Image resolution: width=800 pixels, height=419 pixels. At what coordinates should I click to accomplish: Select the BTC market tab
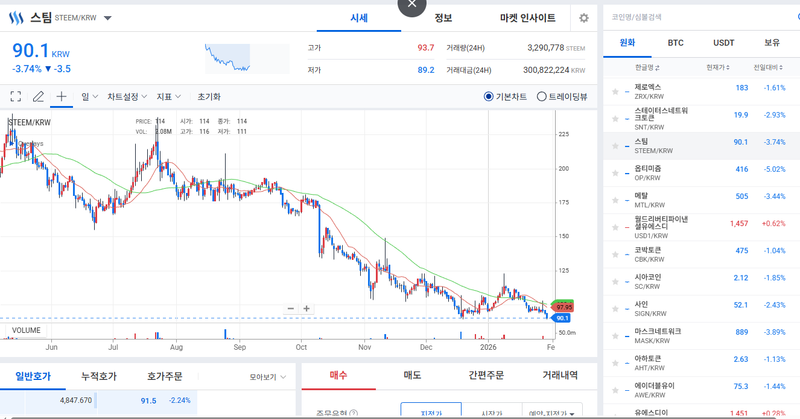(676, 43)
